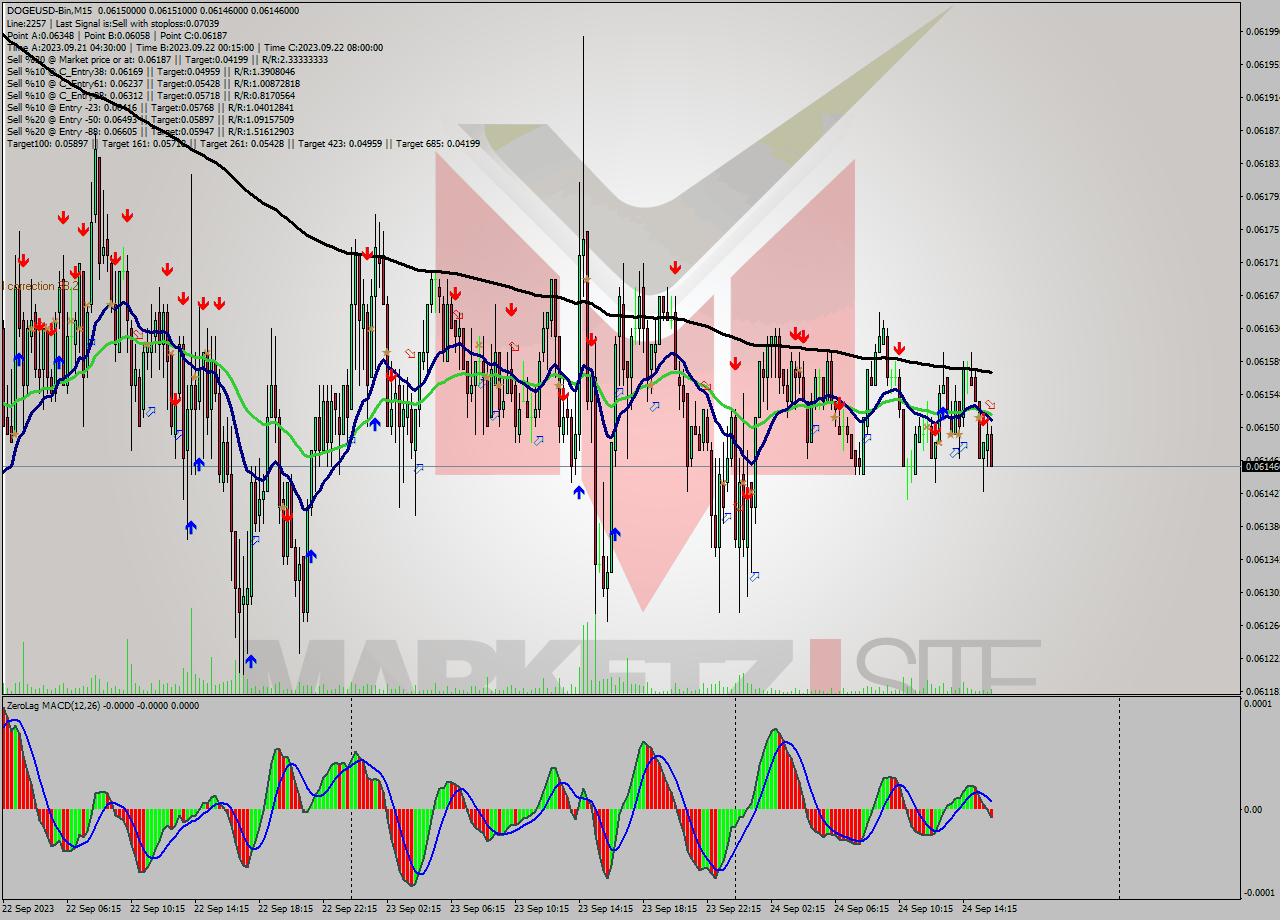Click the MACD scale value 0.0001
Viewport: 1280px width, 920px height.
(1259, 704)
